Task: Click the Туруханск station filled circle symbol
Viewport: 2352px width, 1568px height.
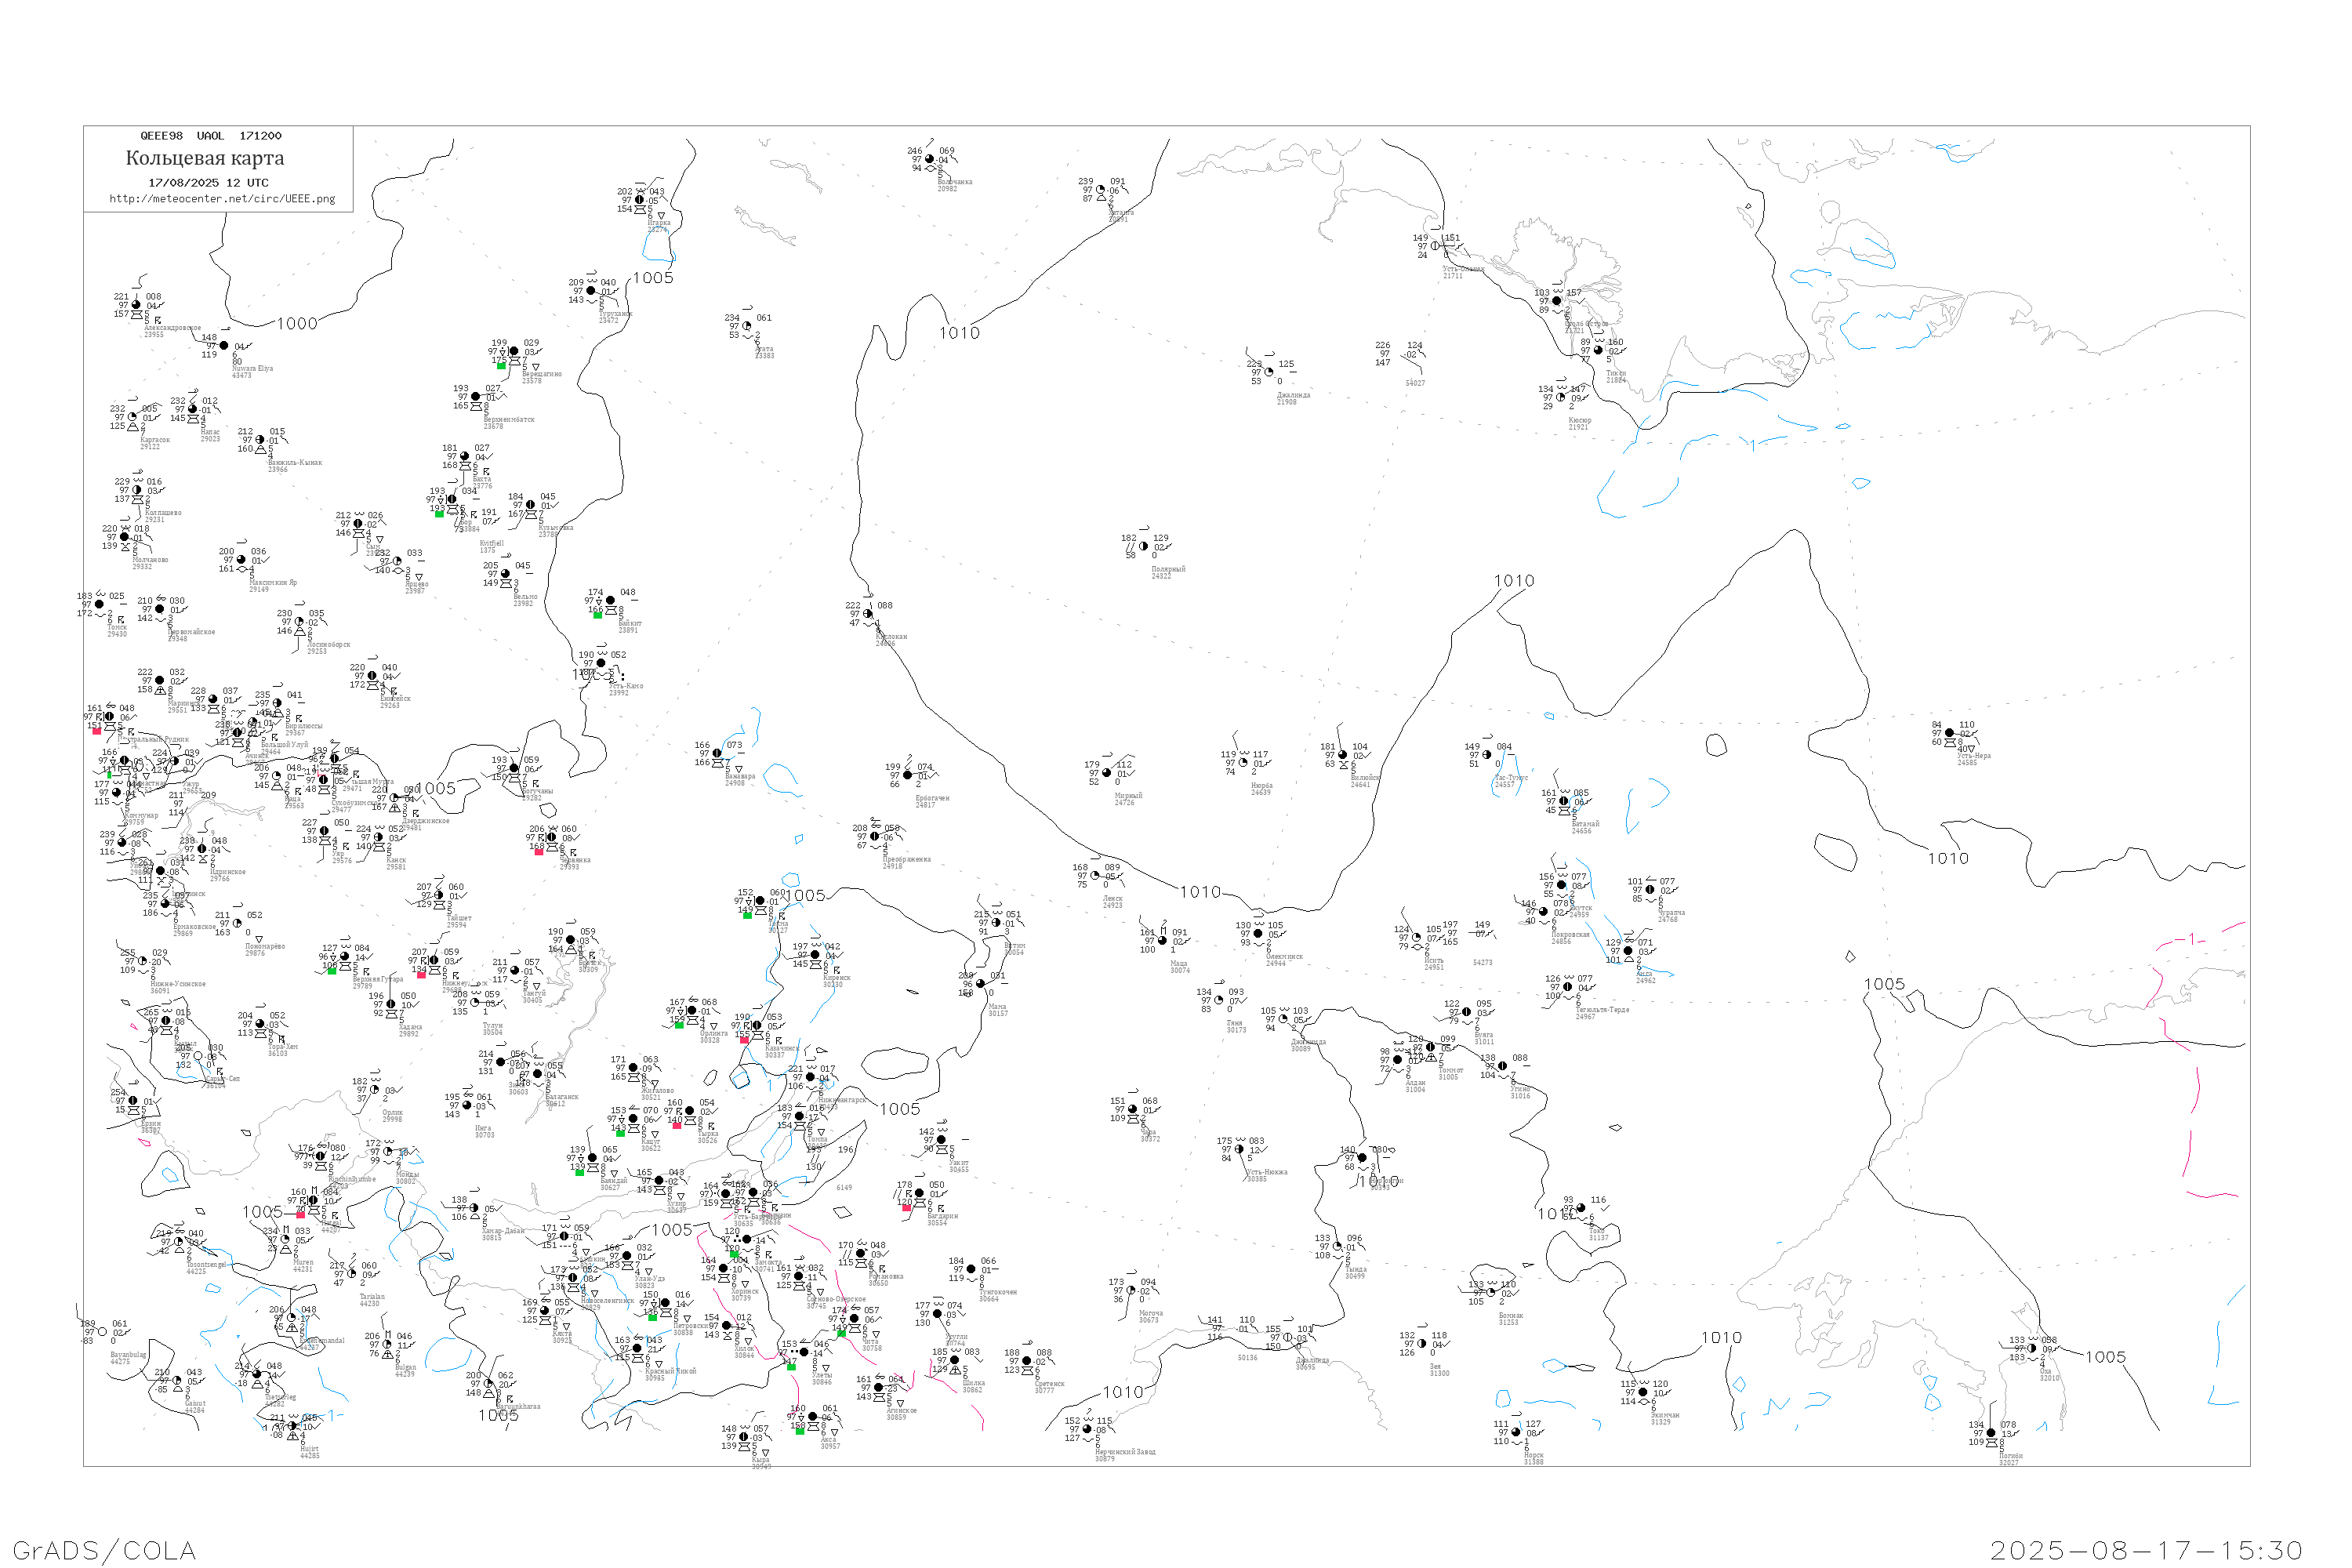Action: pyautogui.click(x=592, y=291)
